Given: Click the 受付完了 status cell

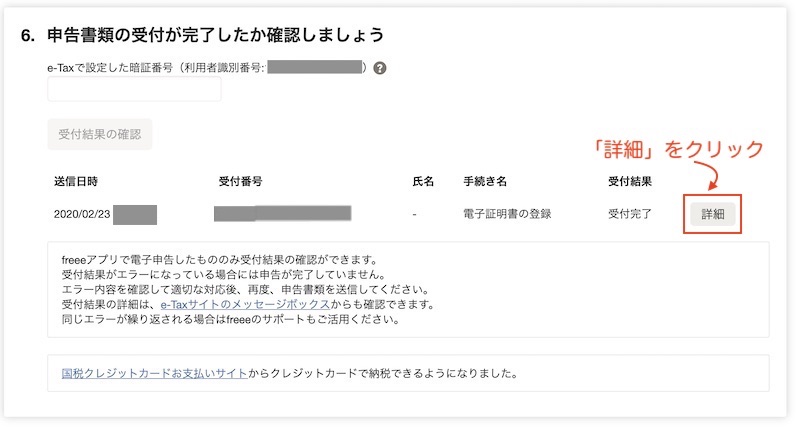Looking at the screenshot, I should tap(630, 214).
